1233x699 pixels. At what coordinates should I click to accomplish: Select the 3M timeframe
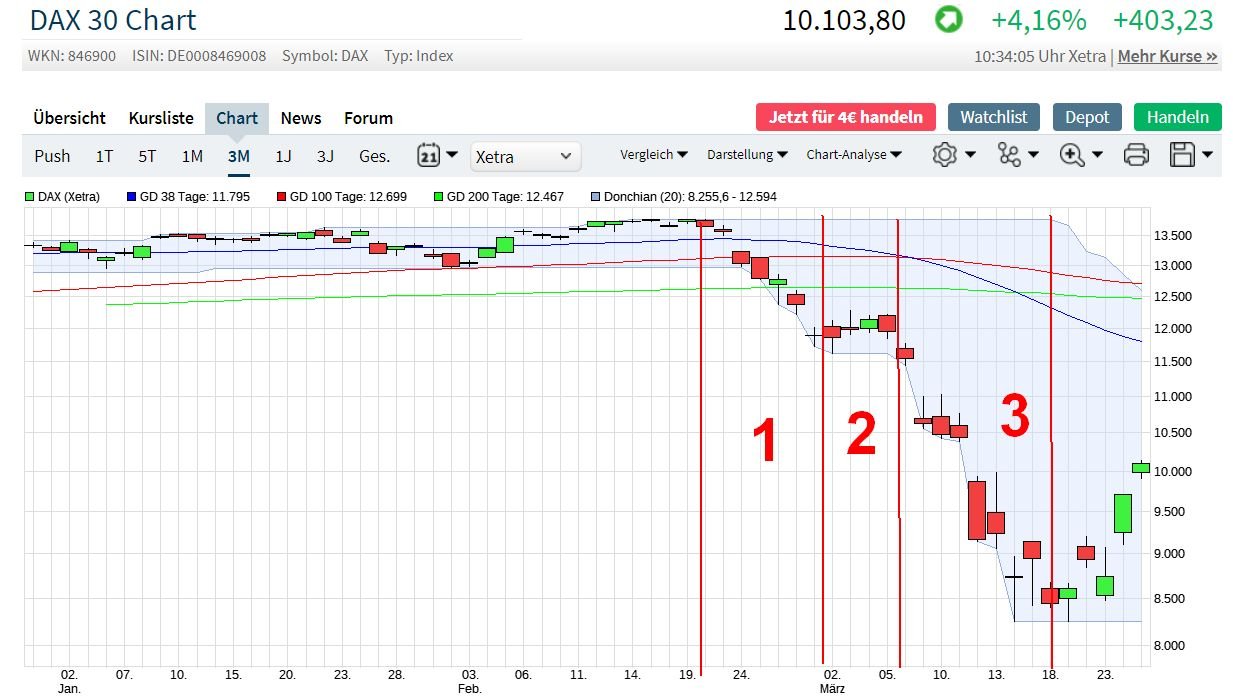point(238,156)
